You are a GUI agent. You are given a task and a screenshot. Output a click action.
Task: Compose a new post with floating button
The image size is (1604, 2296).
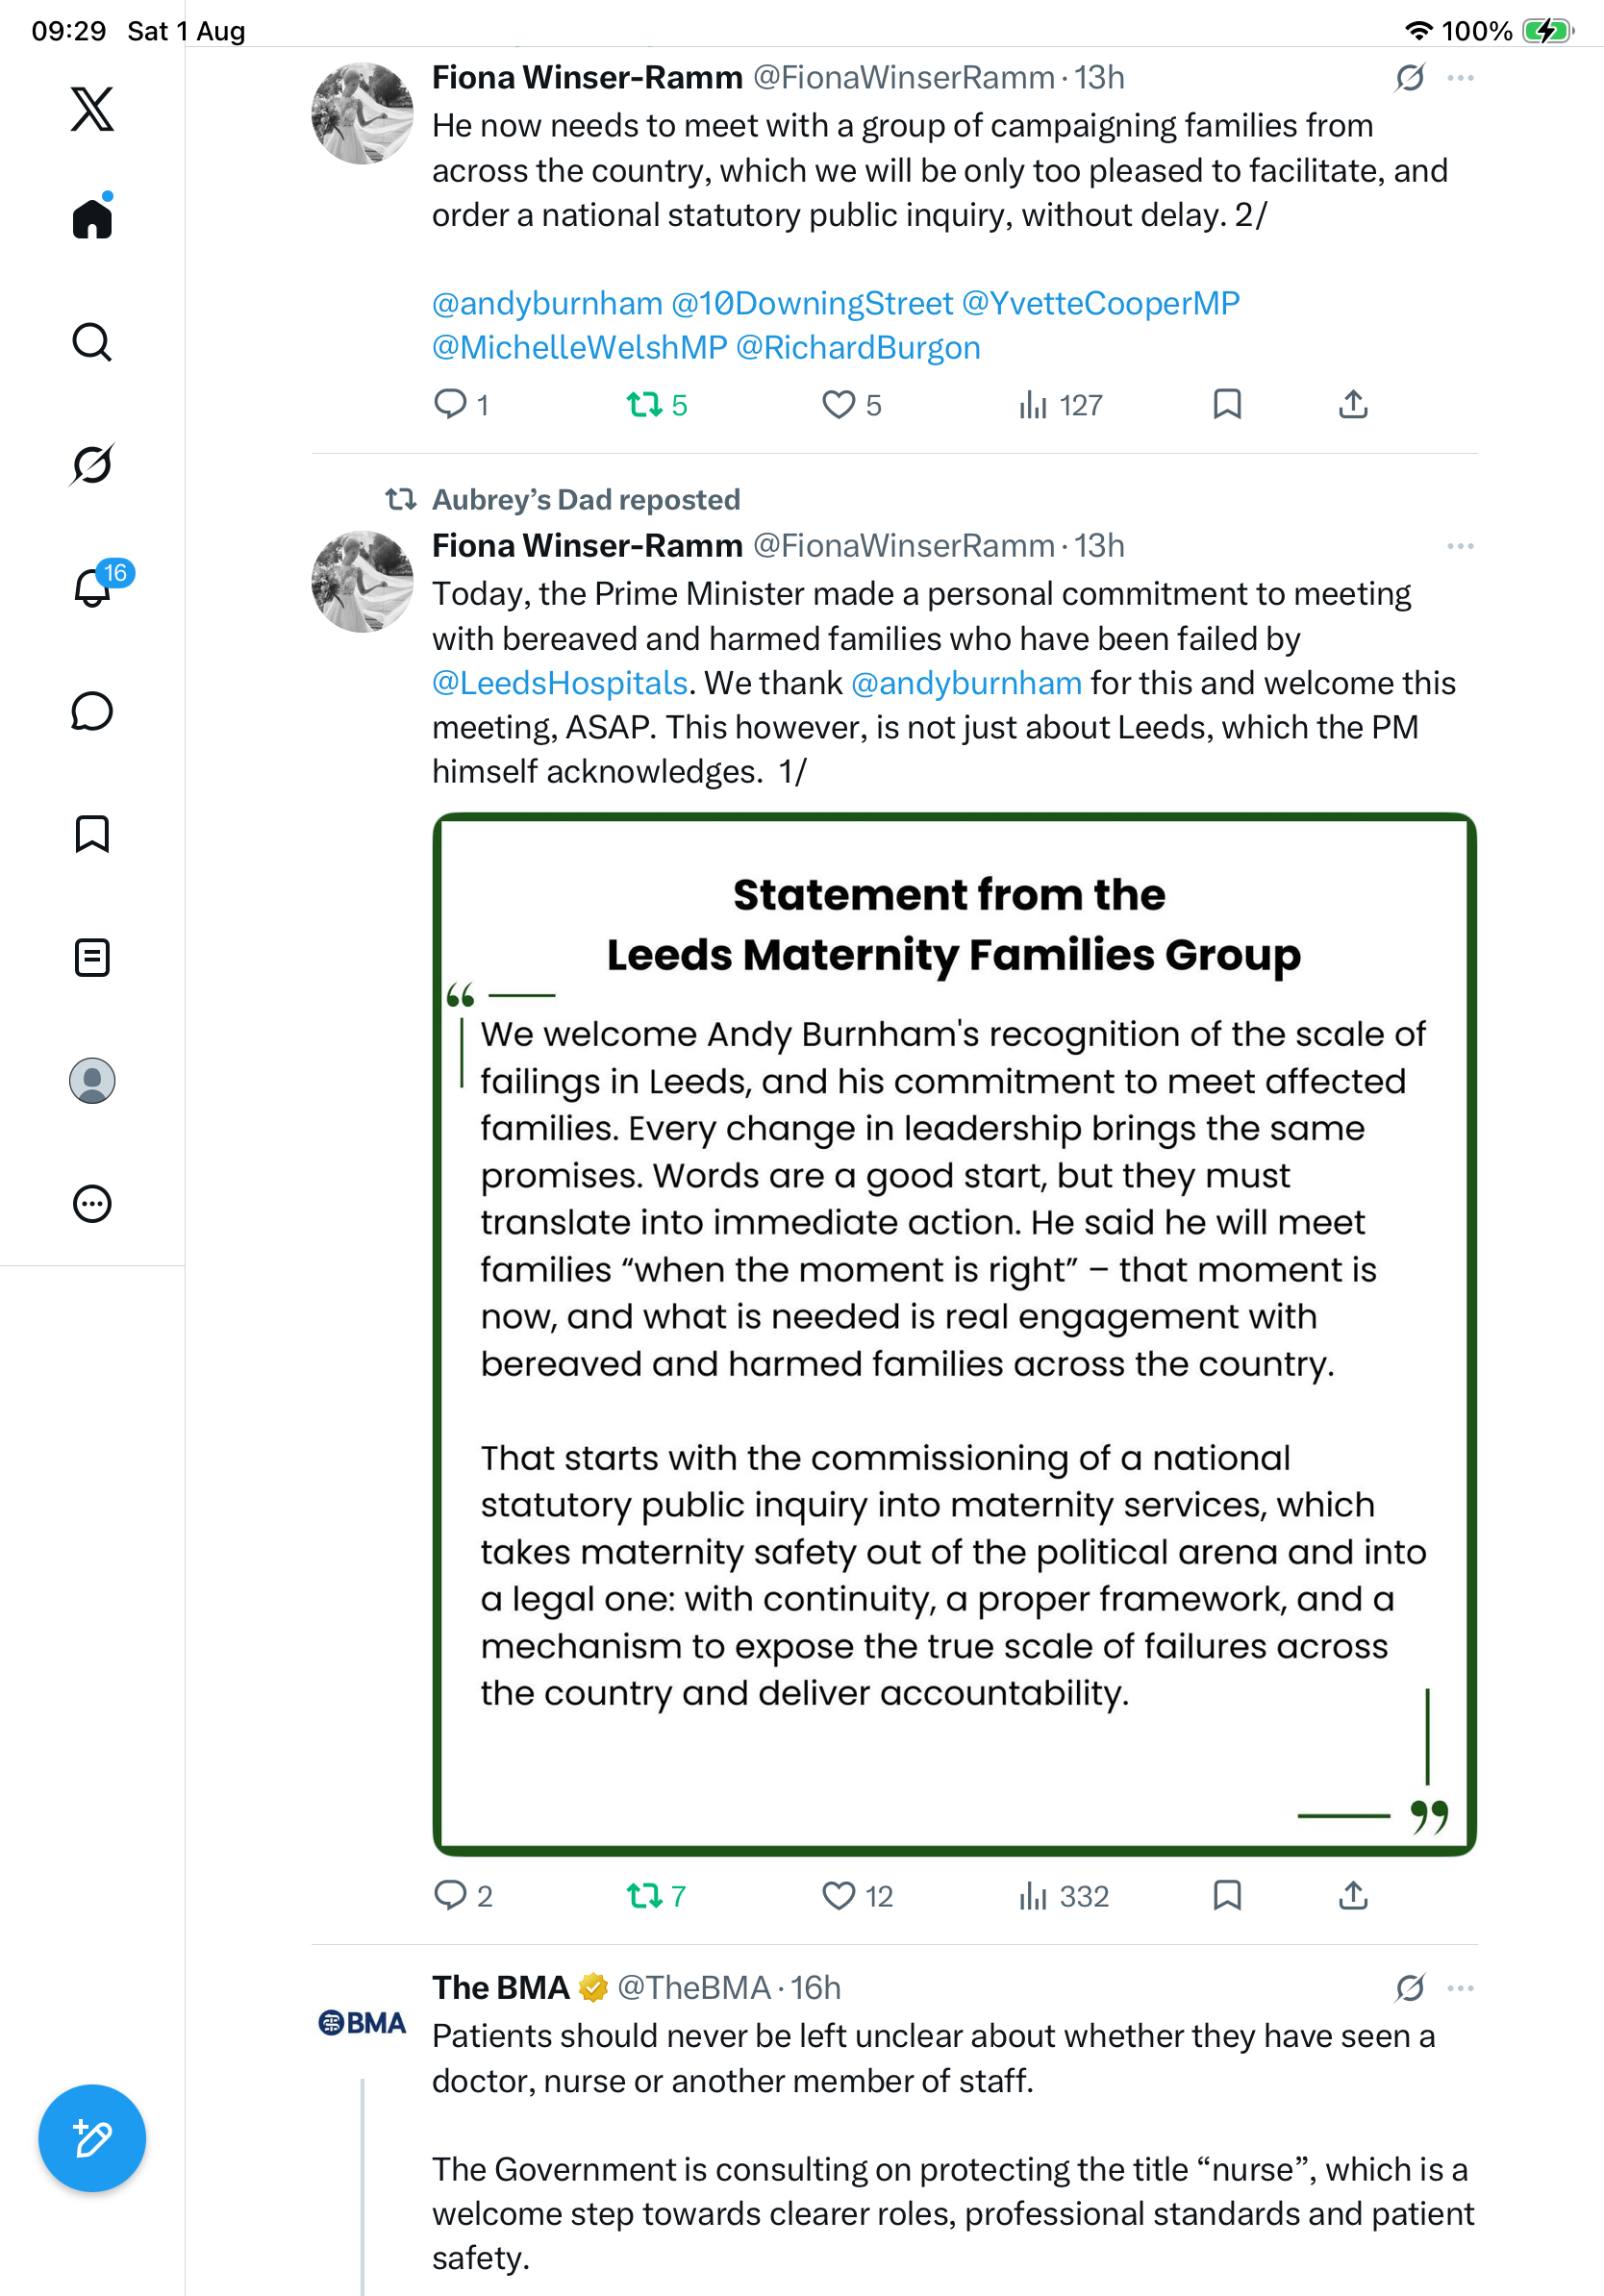pyautogui.click(x=92, y=2139)
